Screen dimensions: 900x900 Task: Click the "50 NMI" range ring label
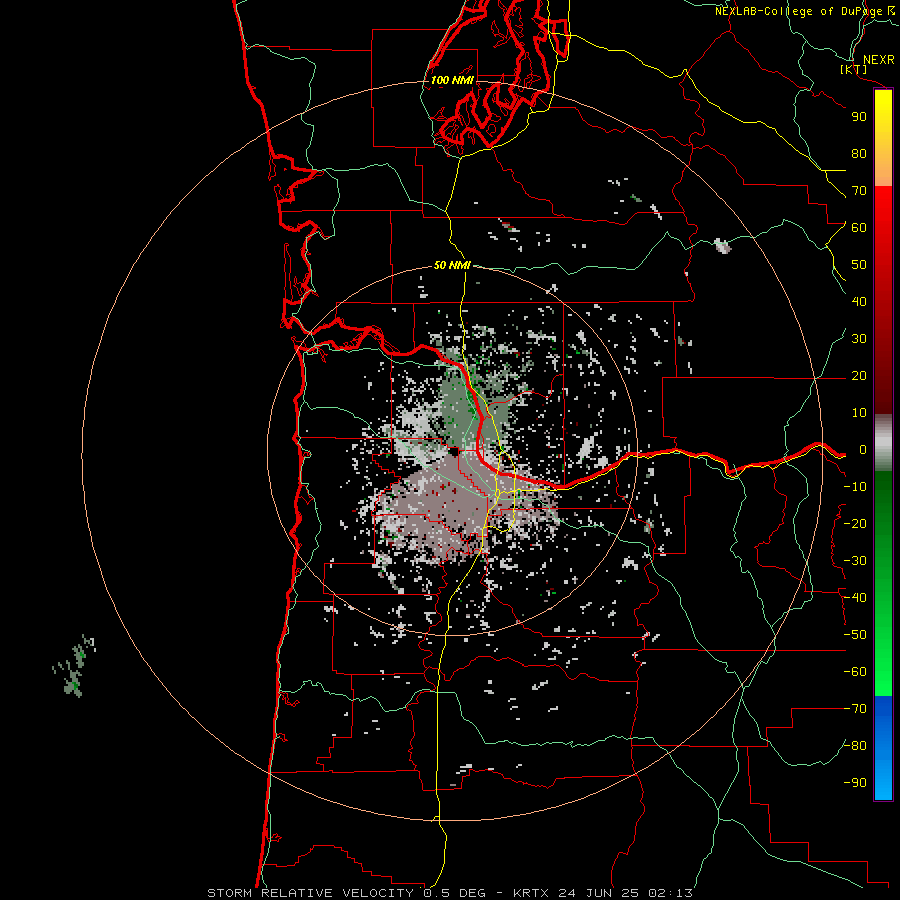point(452,265)
